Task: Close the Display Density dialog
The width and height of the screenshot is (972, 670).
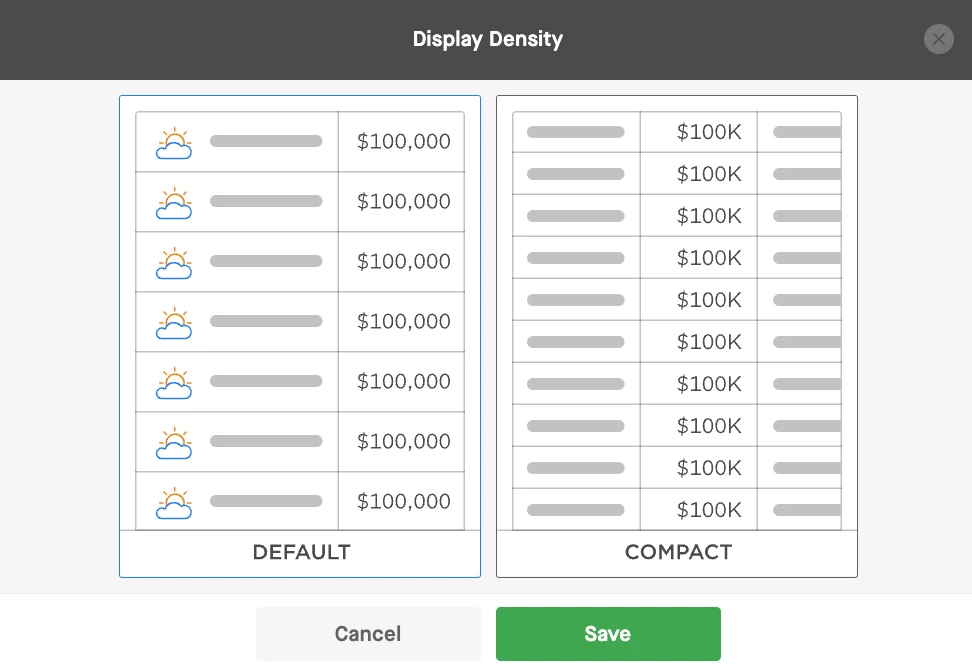Action: (939, 39)
